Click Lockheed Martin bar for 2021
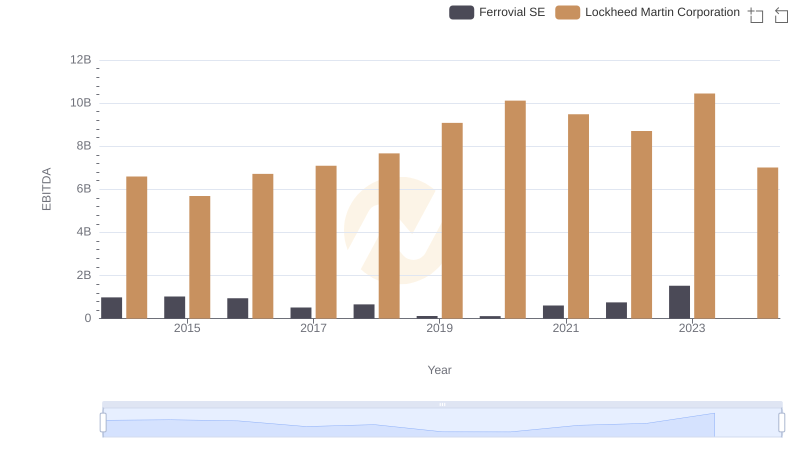 tap(578, 216)
